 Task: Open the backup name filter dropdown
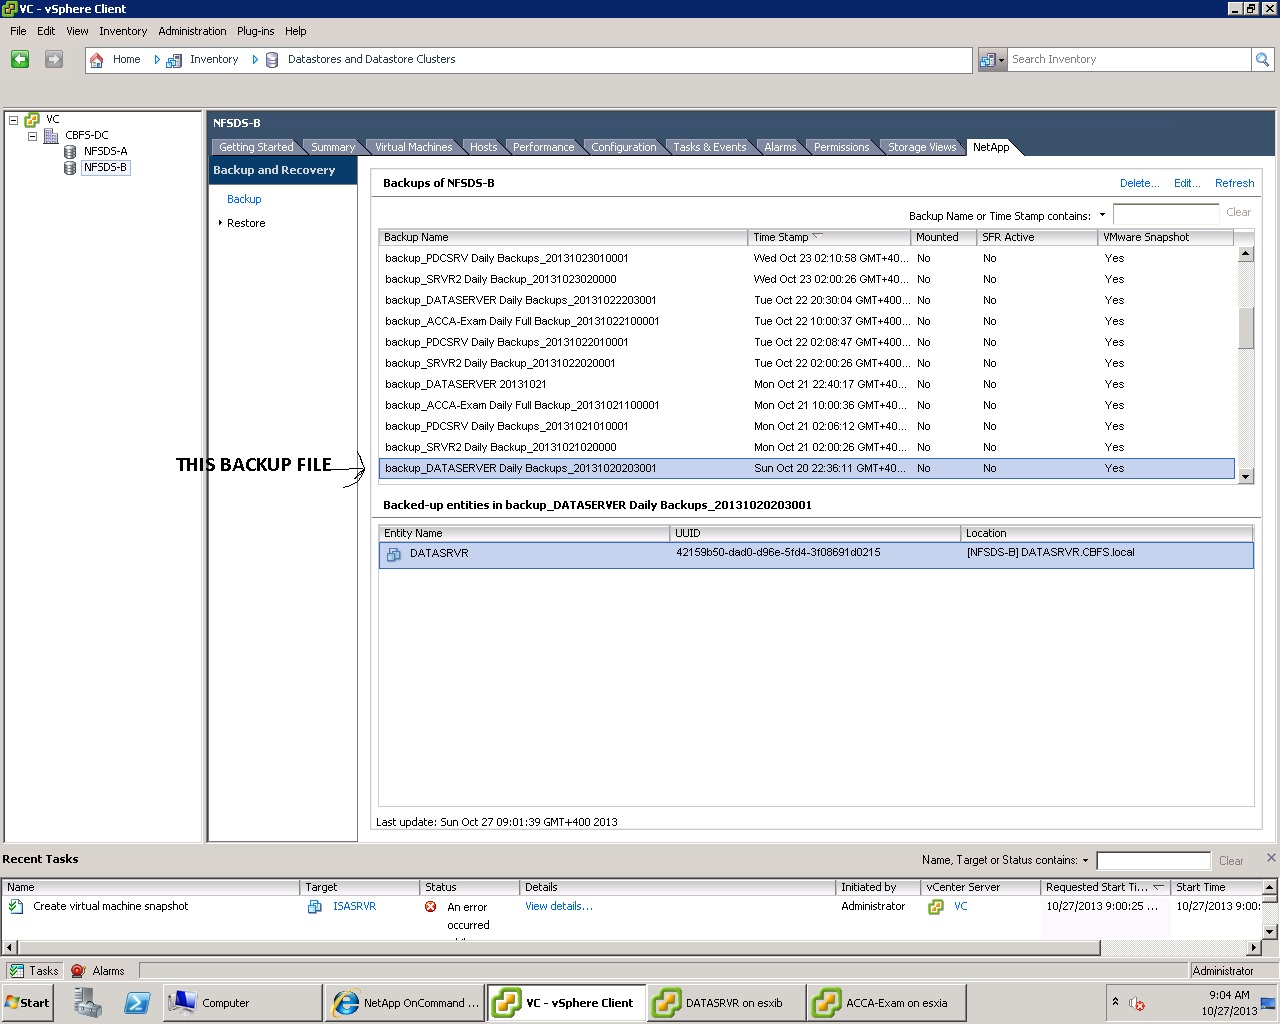[x=1102, y=215]
